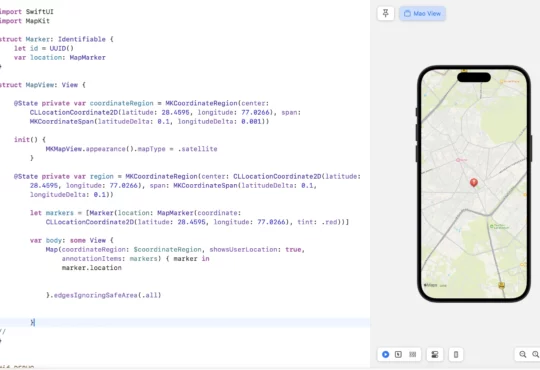Click the $coordinateRegion binding

(168, 249)
